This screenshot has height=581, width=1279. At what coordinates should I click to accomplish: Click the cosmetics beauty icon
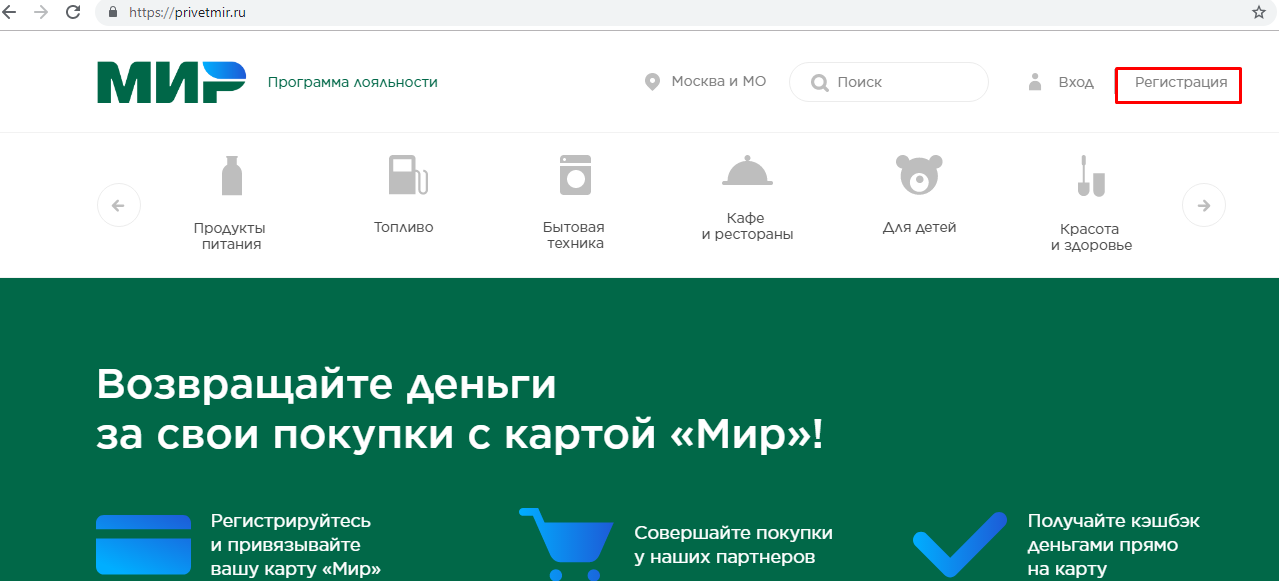[1091, 177]
